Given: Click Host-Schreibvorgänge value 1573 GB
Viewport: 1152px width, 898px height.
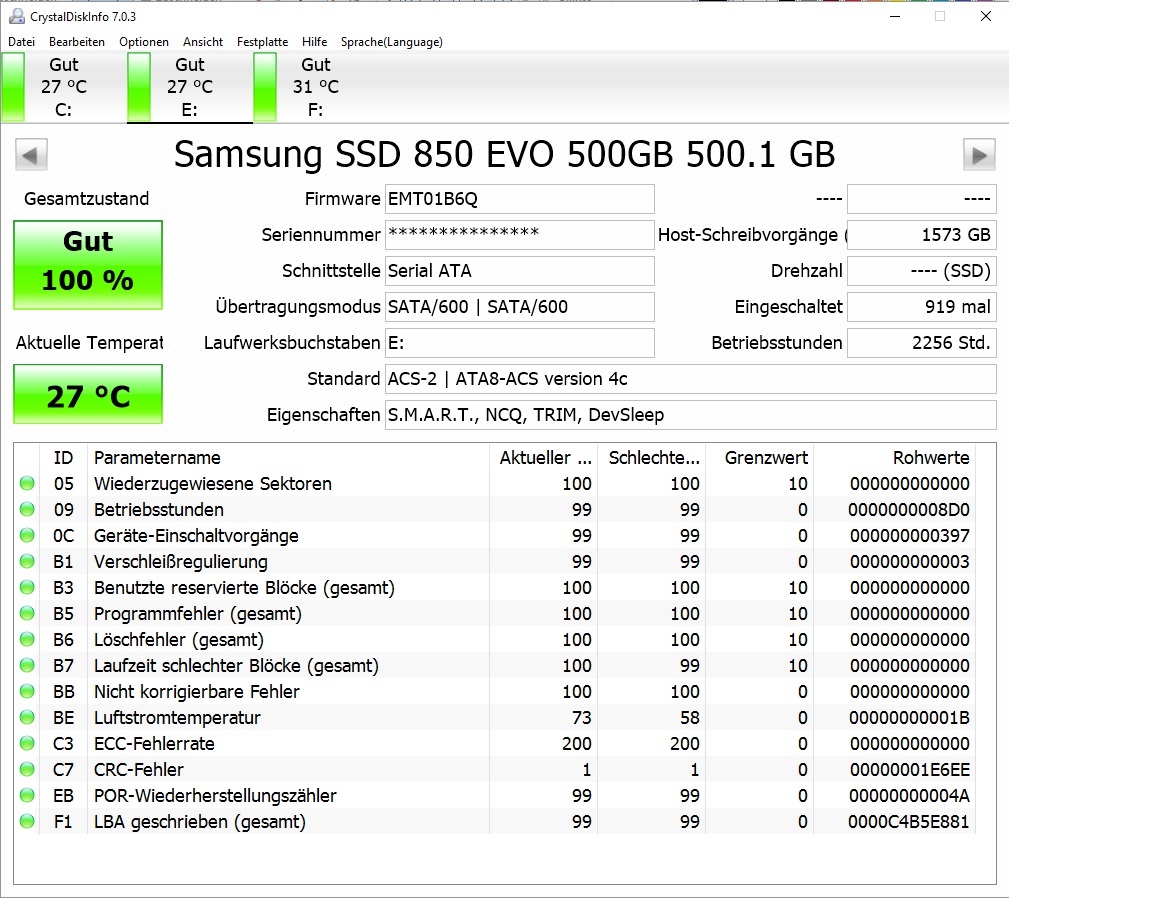Looking at the screenshot, I should coord(922,235).
